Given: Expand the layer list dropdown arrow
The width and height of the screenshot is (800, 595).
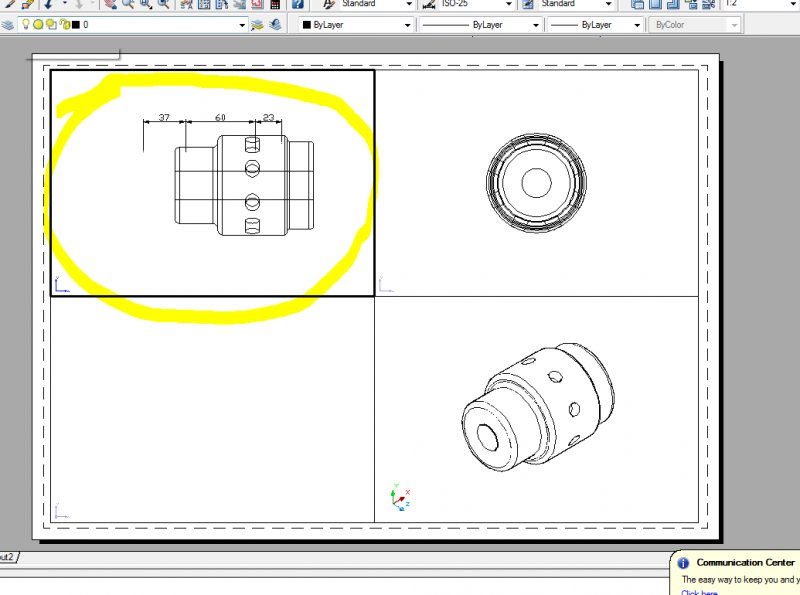Looking at the screenshot, I should 242,24.
